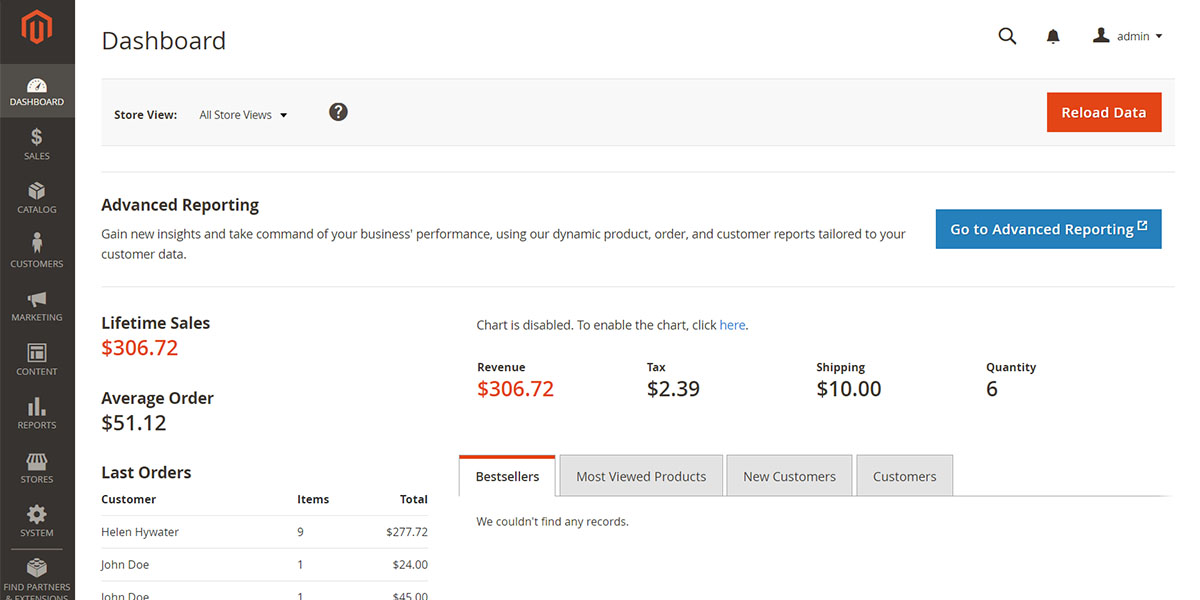Click the search magnifier icon
The width and height of the screenshot is (1200, 600).
tap(1007, 36)
